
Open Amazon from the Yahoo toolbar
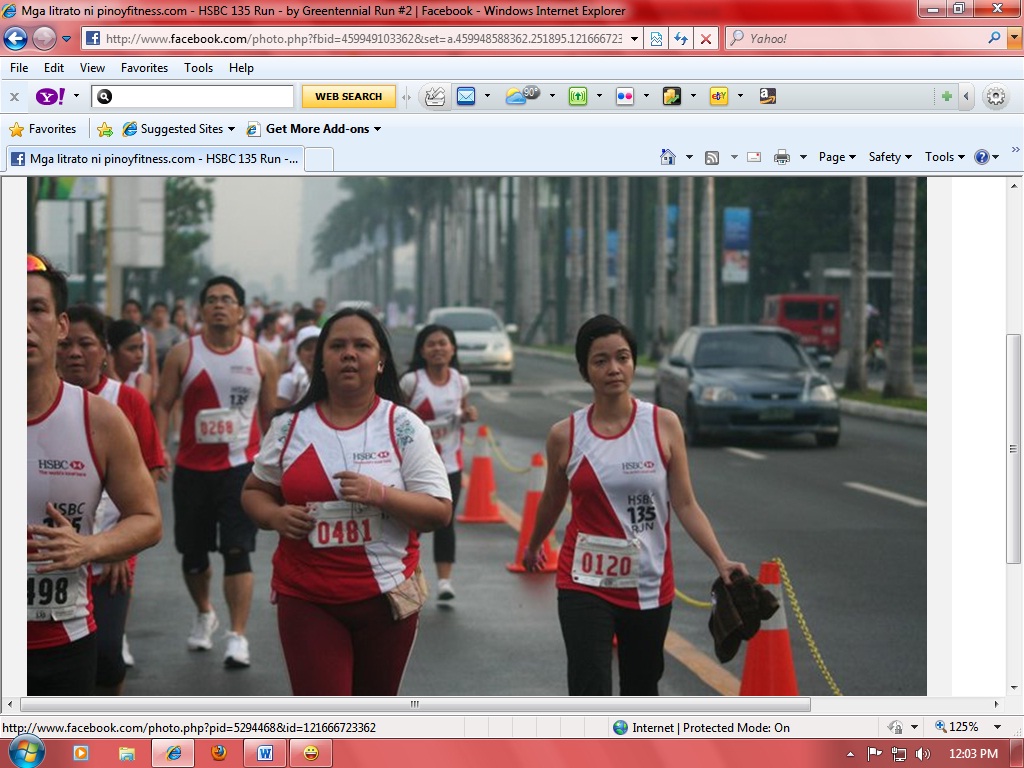[x=765, y=97]
